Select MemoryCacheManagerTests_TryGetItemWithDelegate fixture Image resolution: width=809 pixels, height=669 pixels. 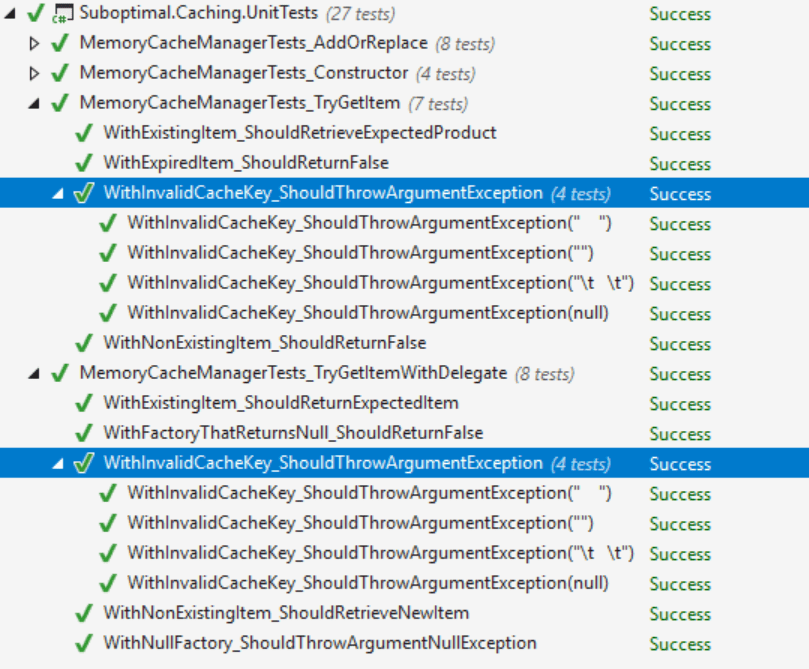[294, 373]
